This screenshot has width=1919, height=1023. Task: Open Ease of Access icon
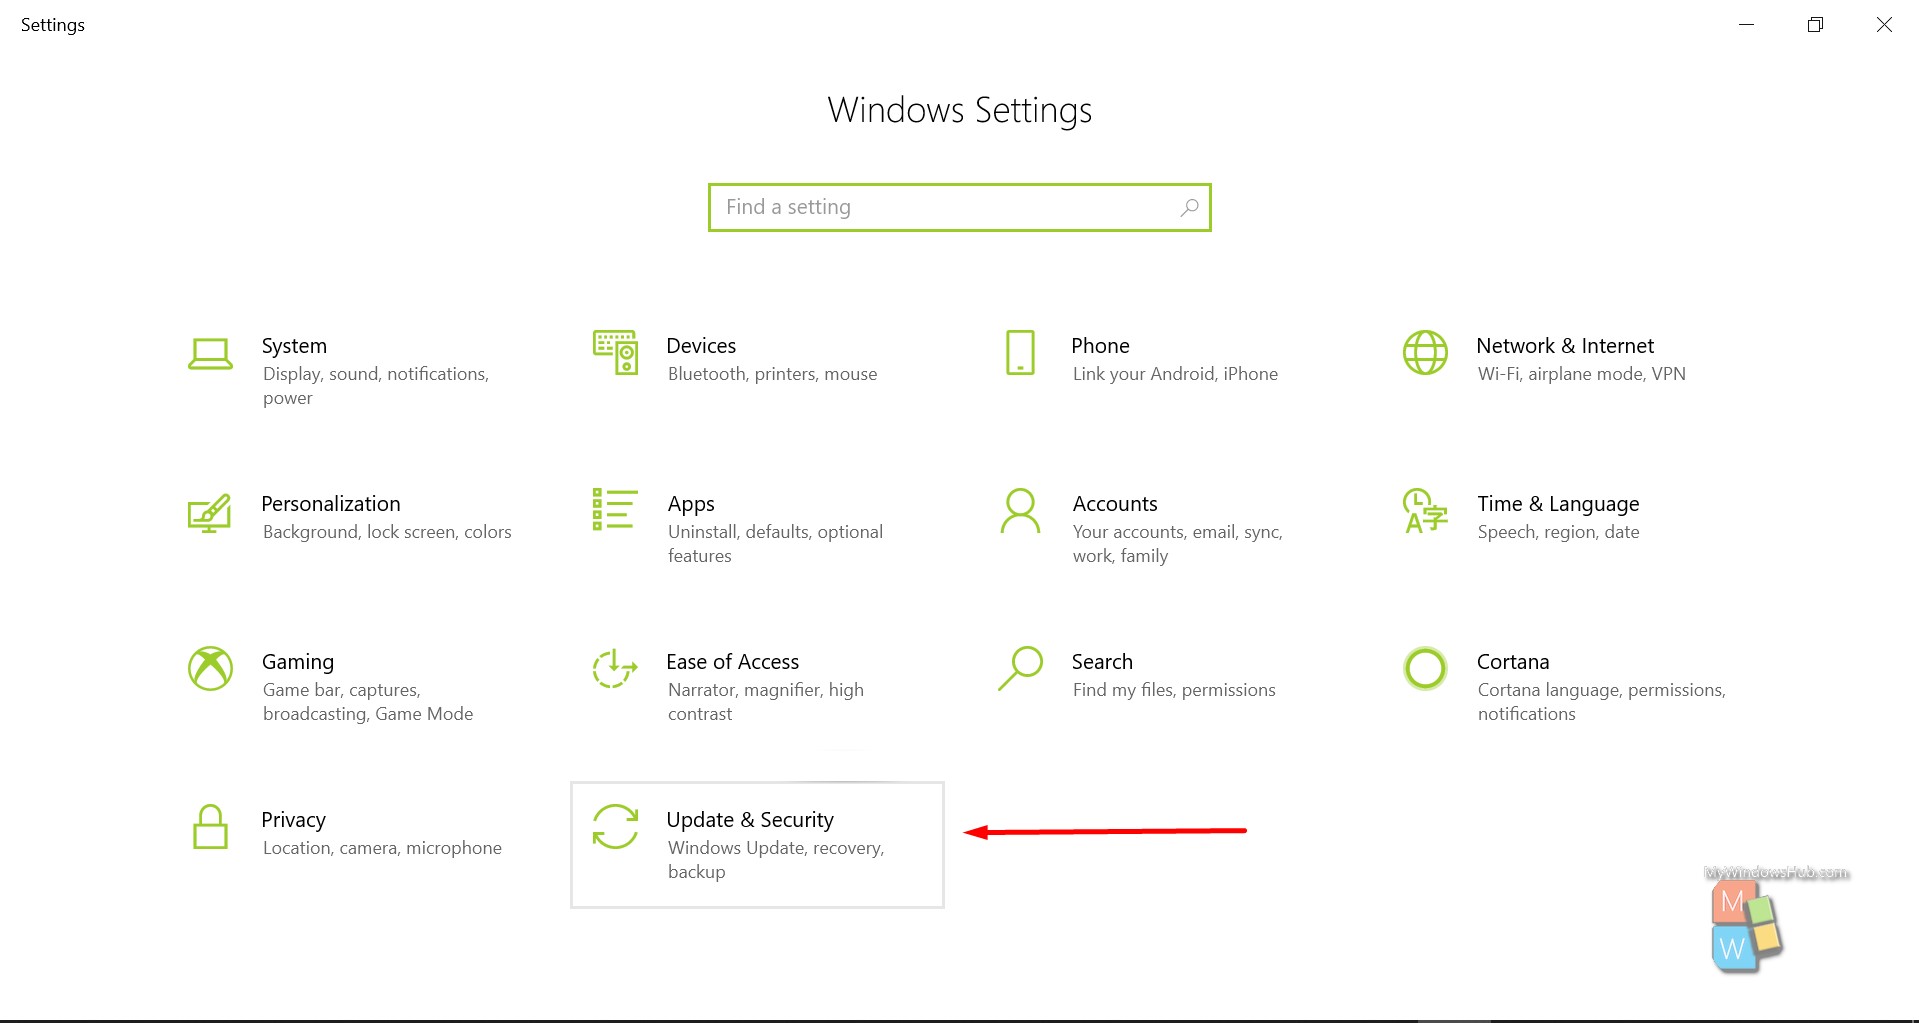click(x=615, y=668)
